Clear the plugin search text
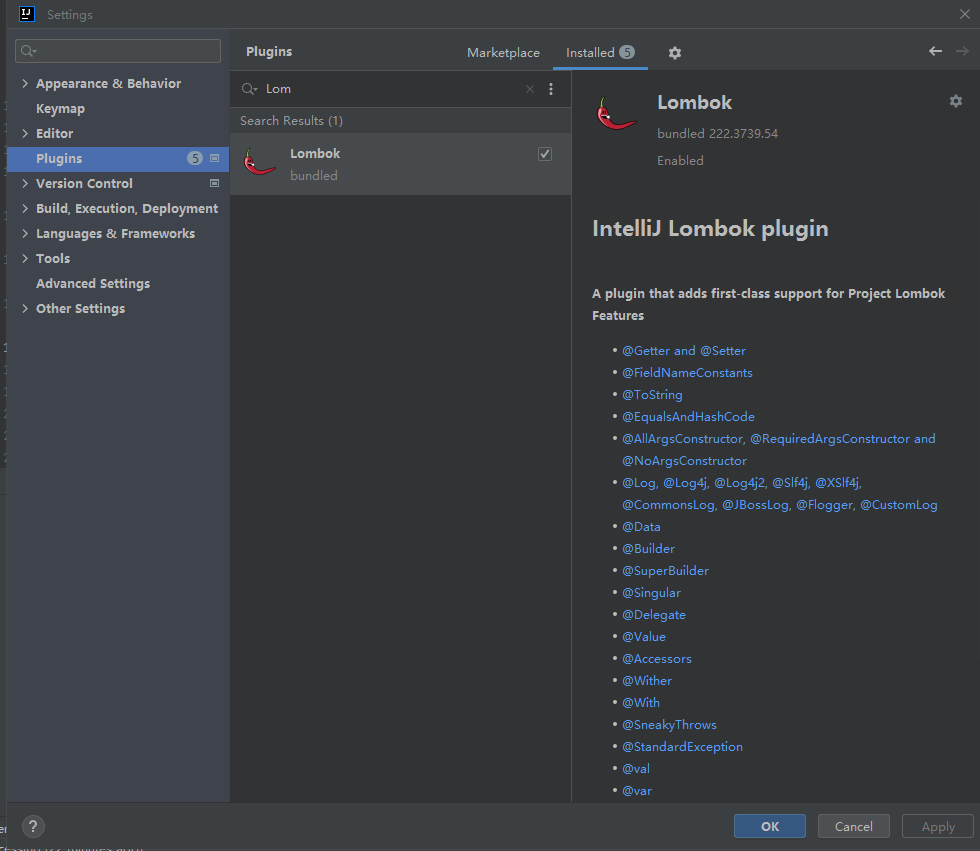This screenshot has height=851, width=980. click(529, 89)
